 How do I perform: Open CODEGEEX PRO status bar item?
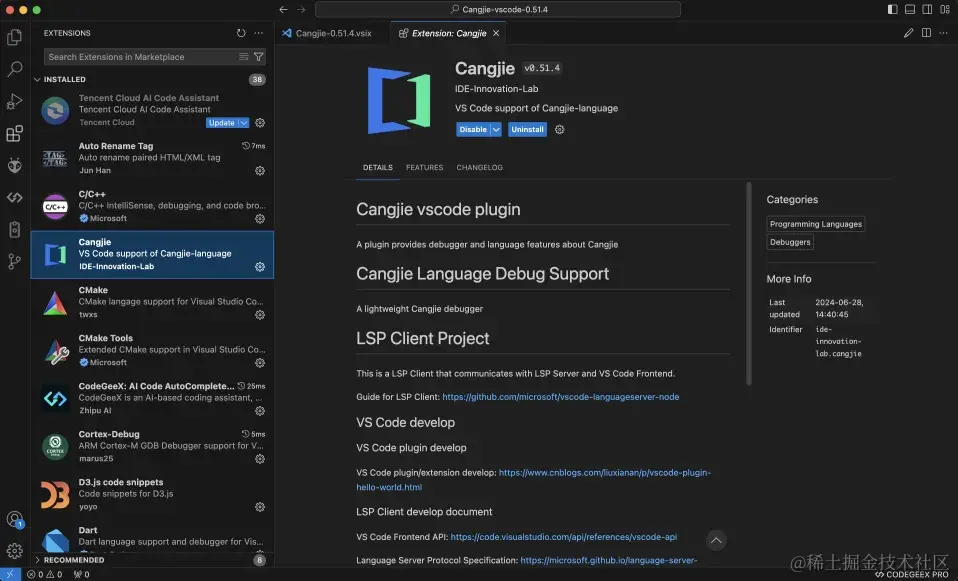912,574
